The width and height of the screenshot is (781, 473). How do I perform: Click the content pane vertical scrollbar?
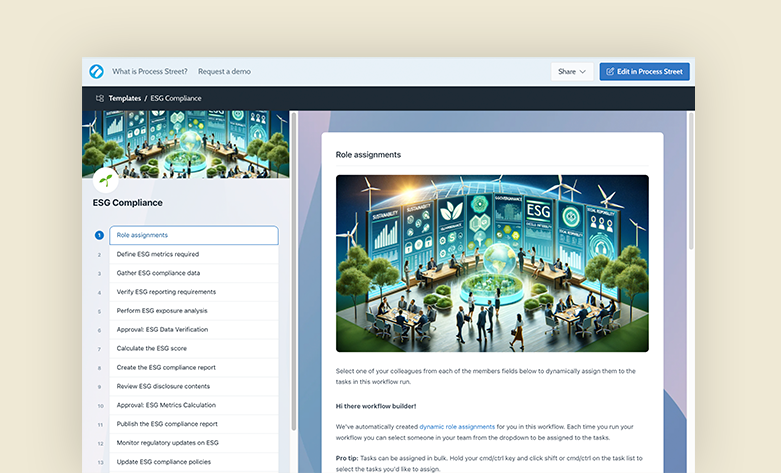tap(690, 181)
